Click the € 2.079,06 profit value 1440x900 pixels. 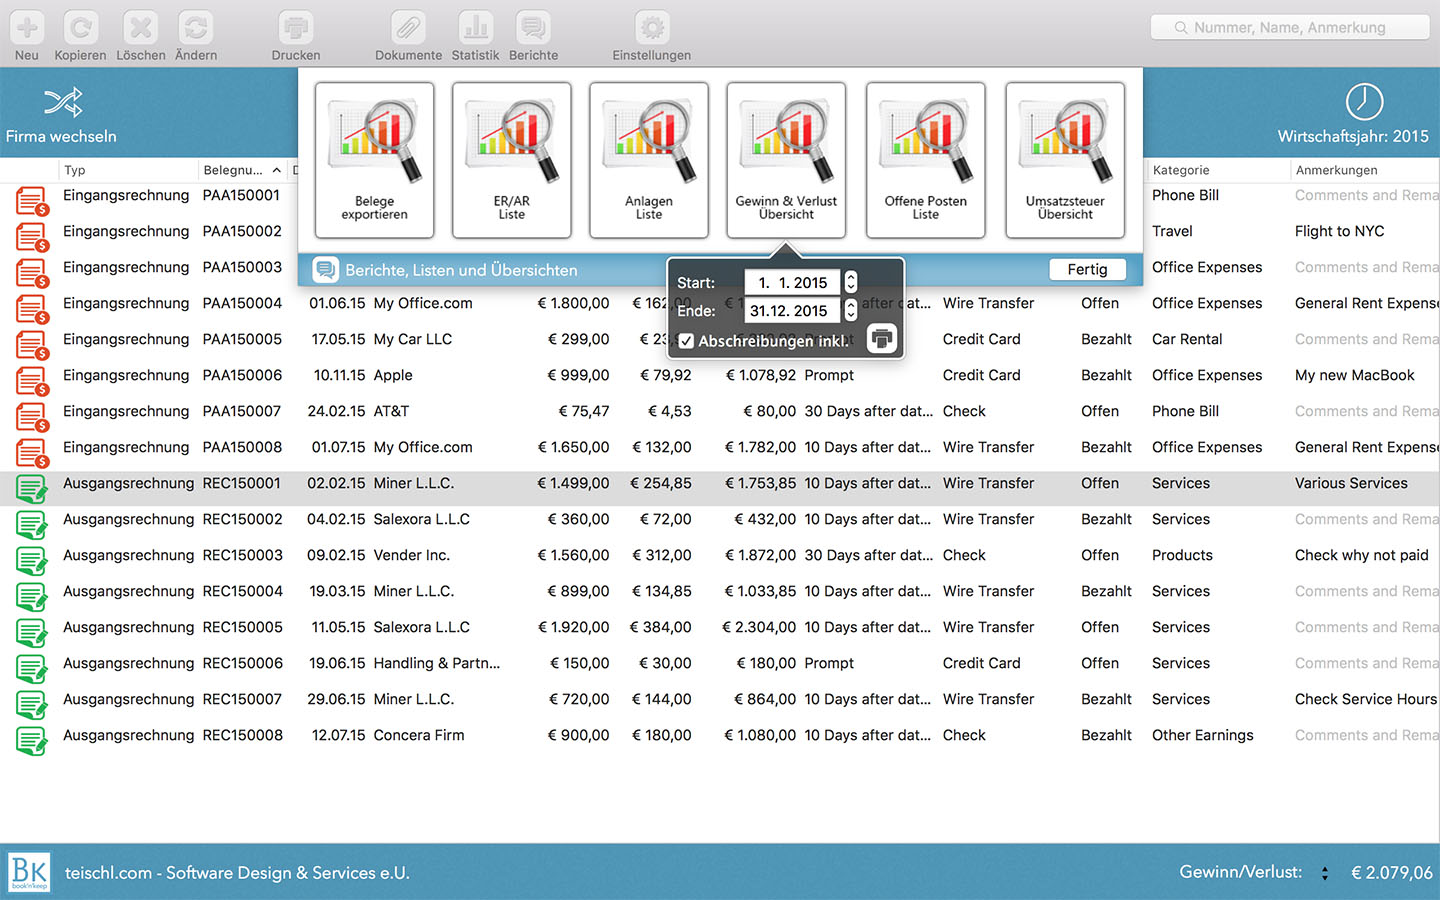pyautogui.click(x=1391, y=873)
